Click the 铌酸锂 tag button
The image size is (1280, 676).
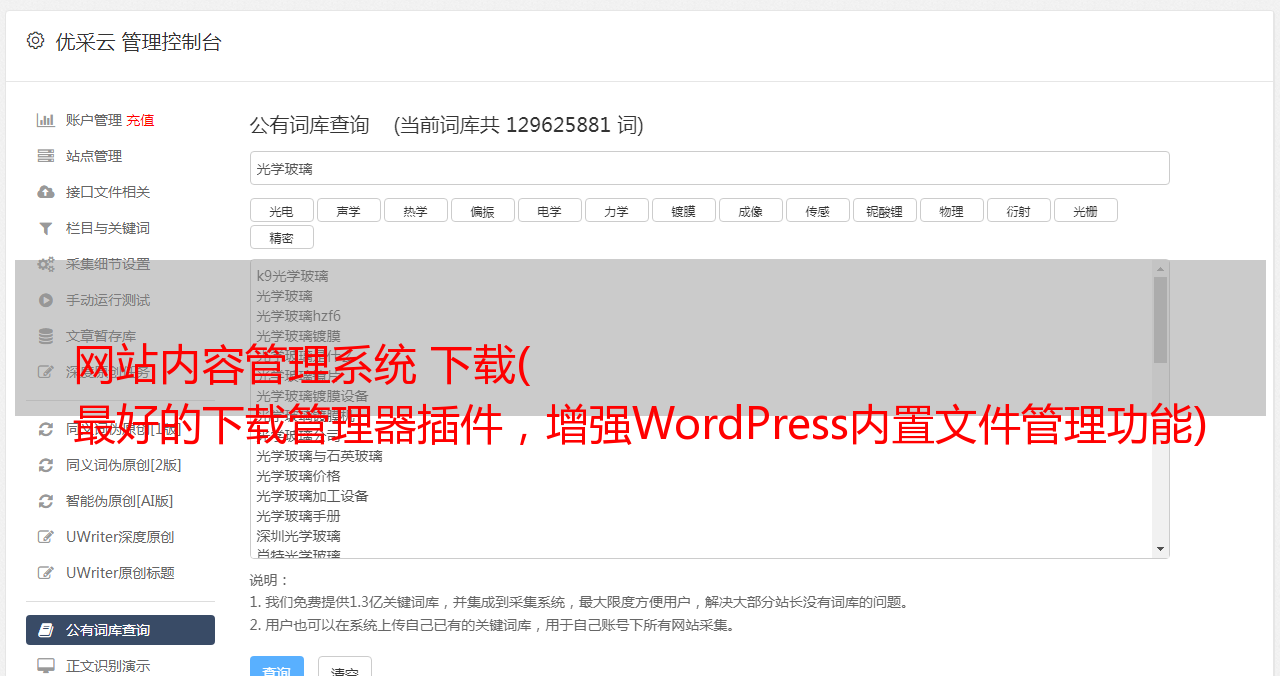[x=885, y=210]
